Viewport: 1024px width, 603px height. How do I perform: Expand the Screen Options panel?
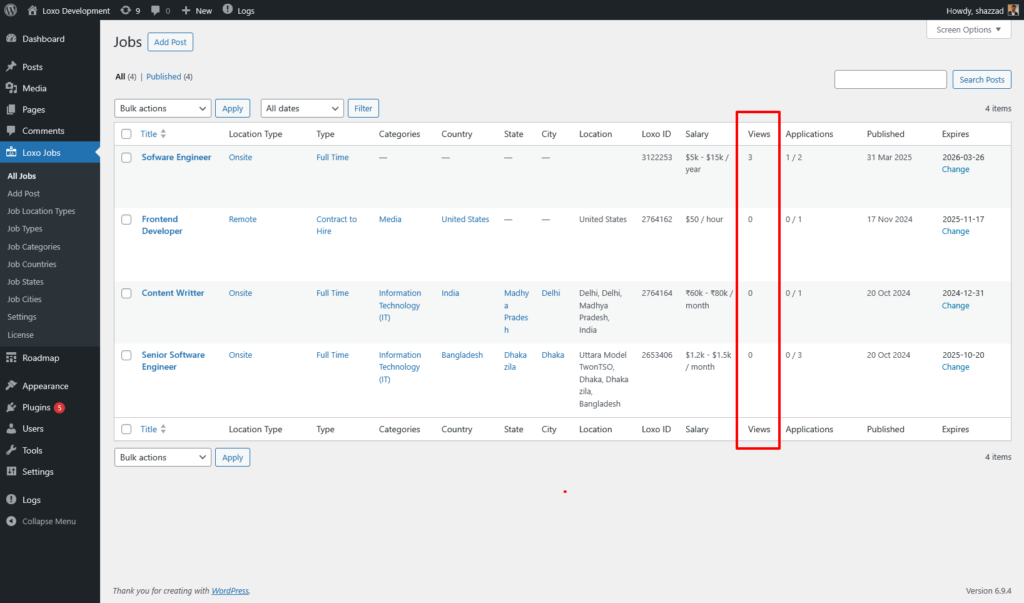968,30
